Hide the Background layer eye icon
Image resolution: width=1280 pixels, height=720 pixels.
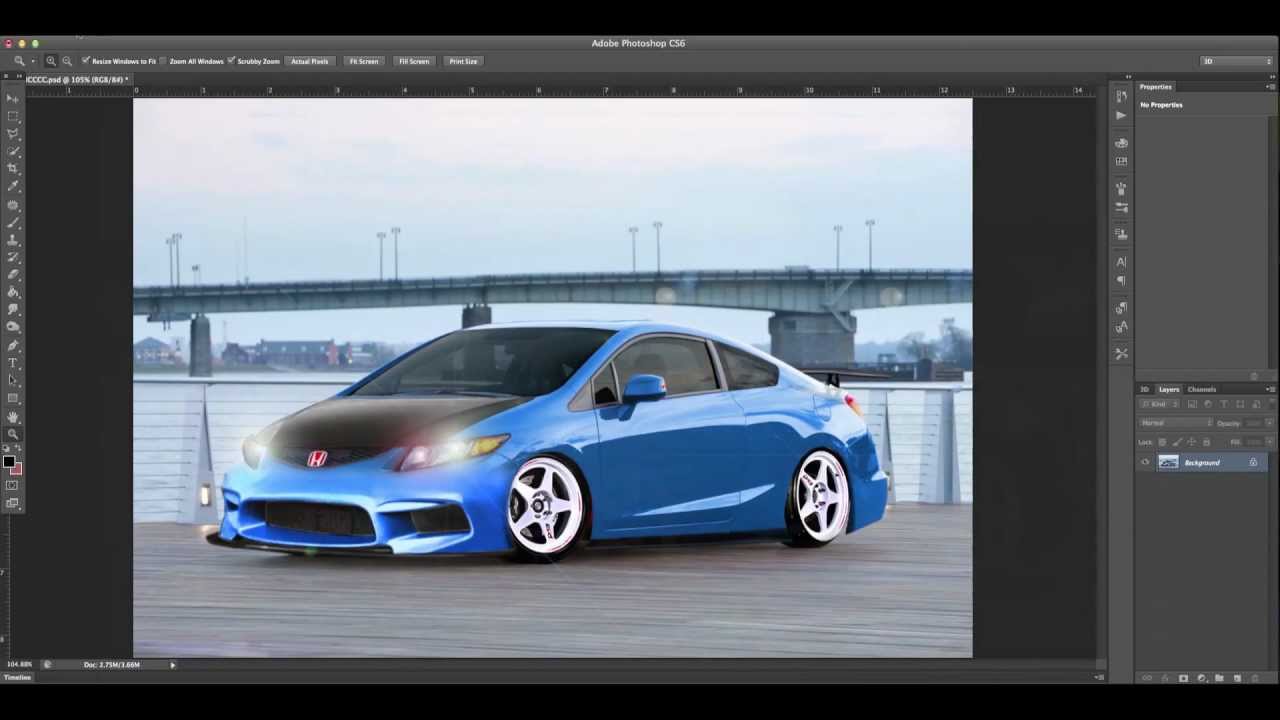coord(1145,462)
